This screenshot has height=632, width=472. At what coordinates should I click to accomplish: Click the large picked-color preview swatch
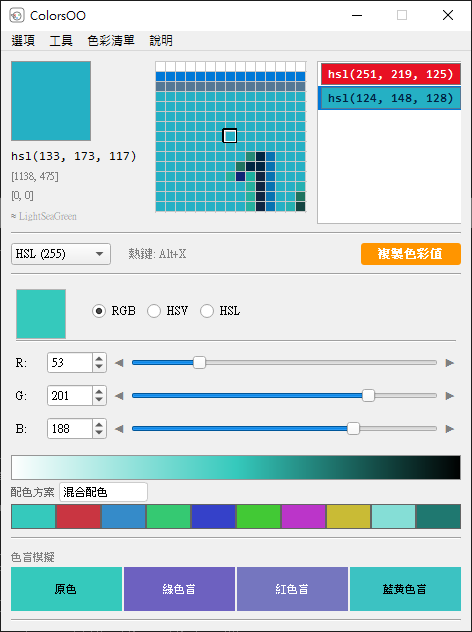(51, 101)
